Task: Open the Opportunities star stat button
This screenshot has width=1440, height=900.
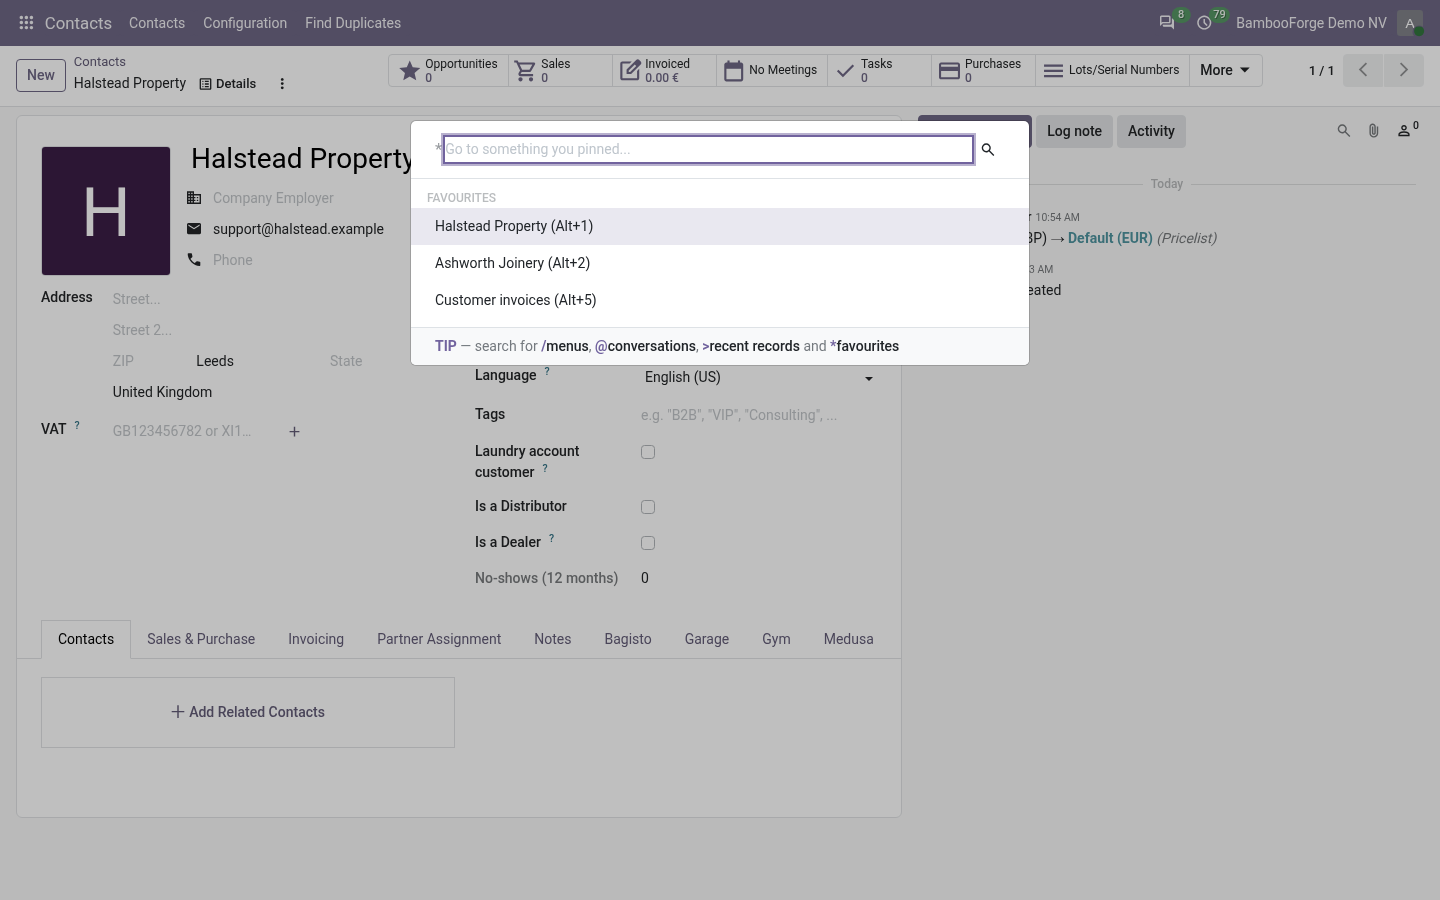Action: pos(449,70)
